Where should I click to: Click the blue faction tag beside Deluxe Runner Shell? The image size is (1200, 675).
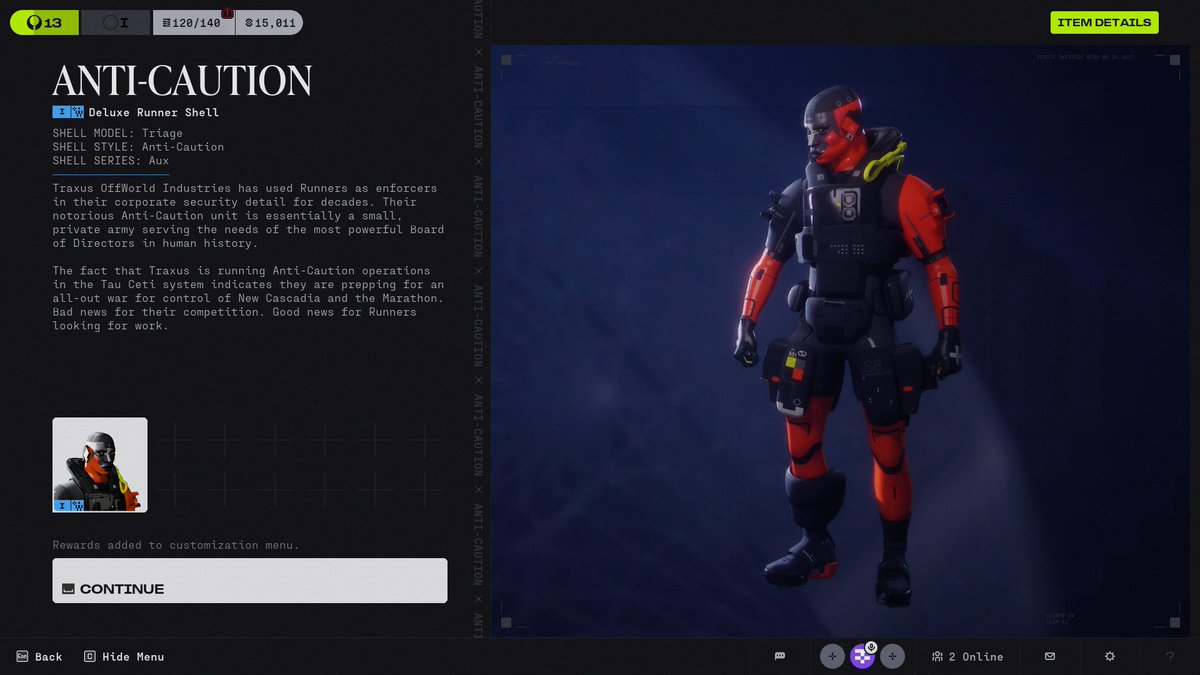78,112
